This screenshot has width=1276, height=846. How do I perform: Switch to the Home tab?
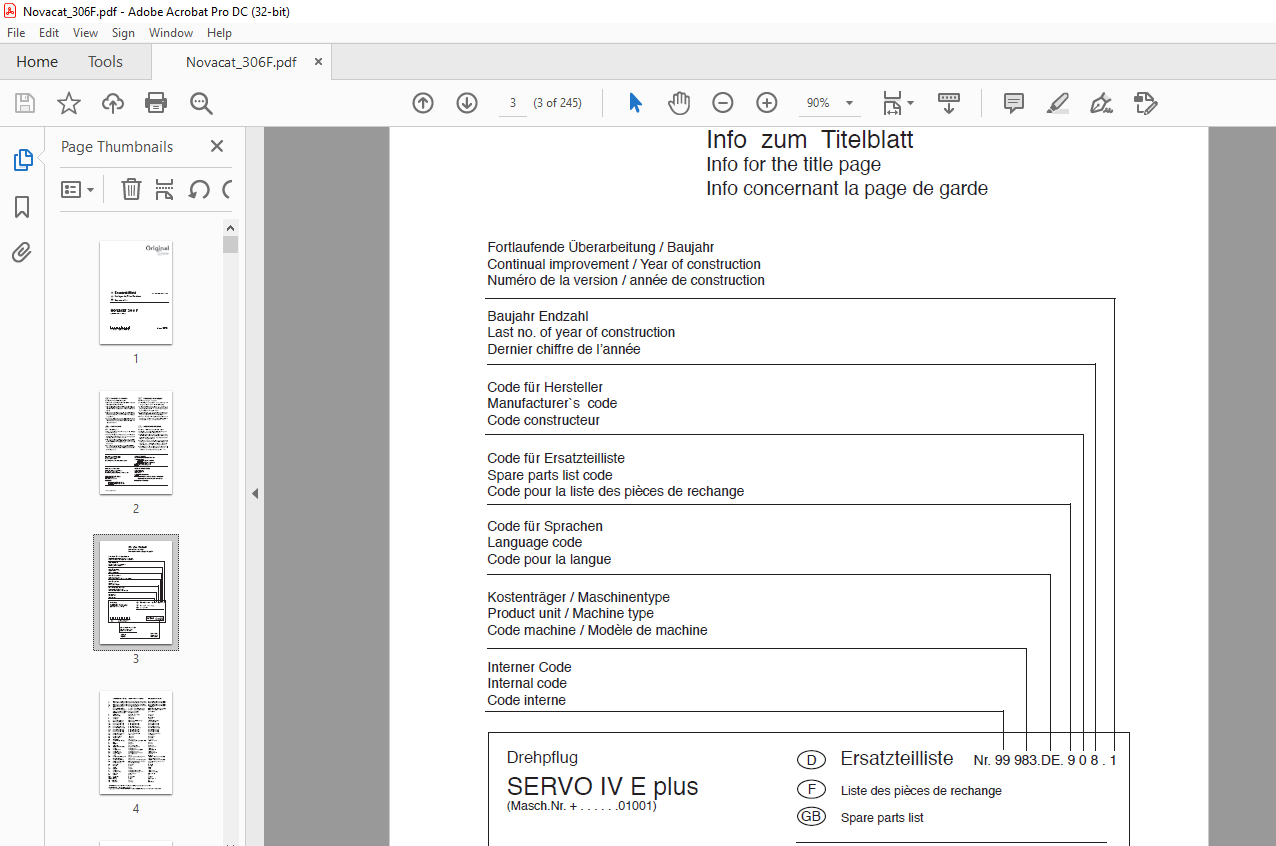point(37,62)
